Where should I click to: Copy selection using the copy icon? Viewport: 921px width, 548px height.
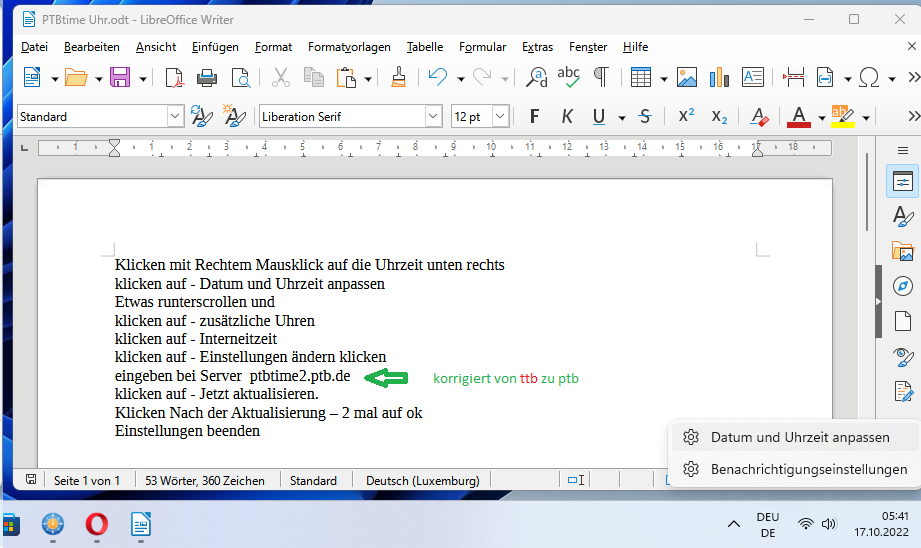[x=314, y=78]
